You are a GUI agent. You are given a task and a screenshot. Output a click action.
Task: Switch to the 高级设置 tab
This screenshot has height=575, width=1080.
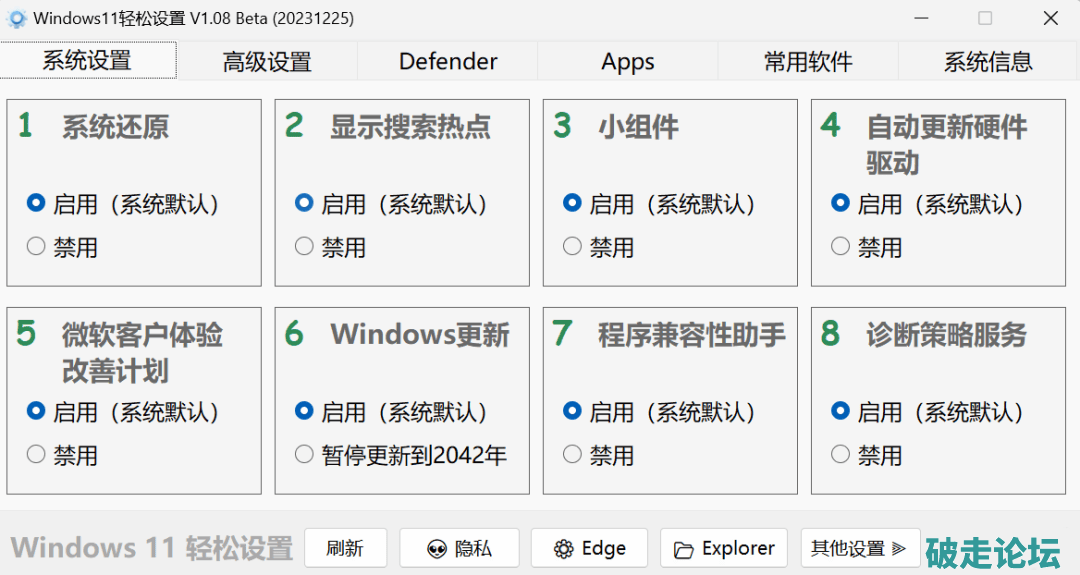(267, 62)
